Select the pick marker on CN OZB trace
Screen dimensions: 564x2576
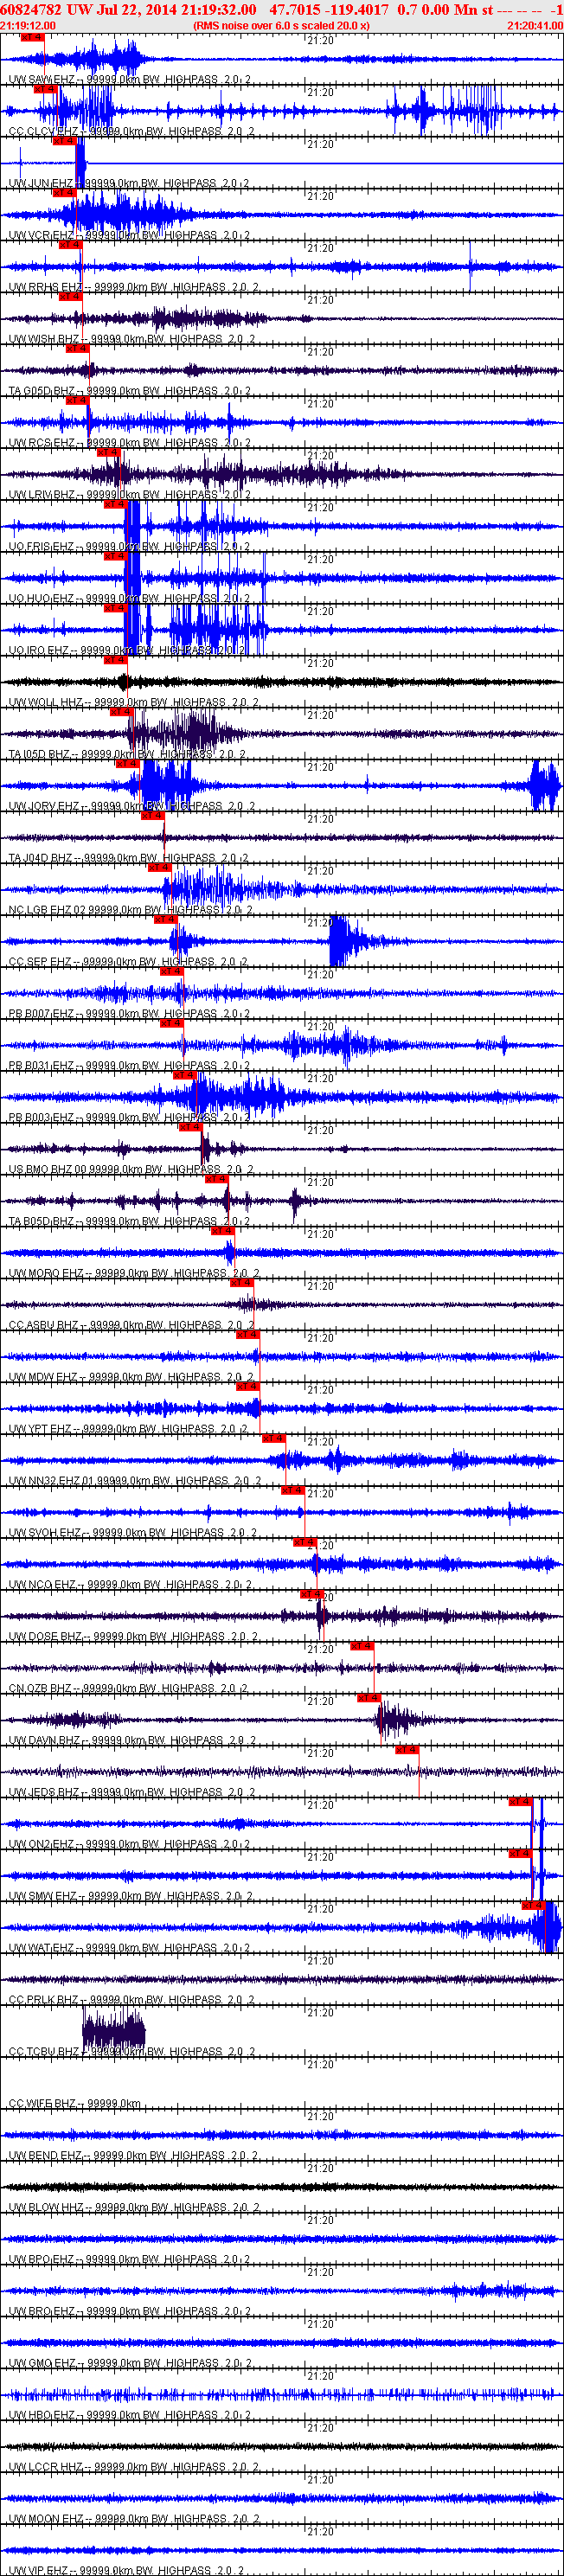point(361,1645)
